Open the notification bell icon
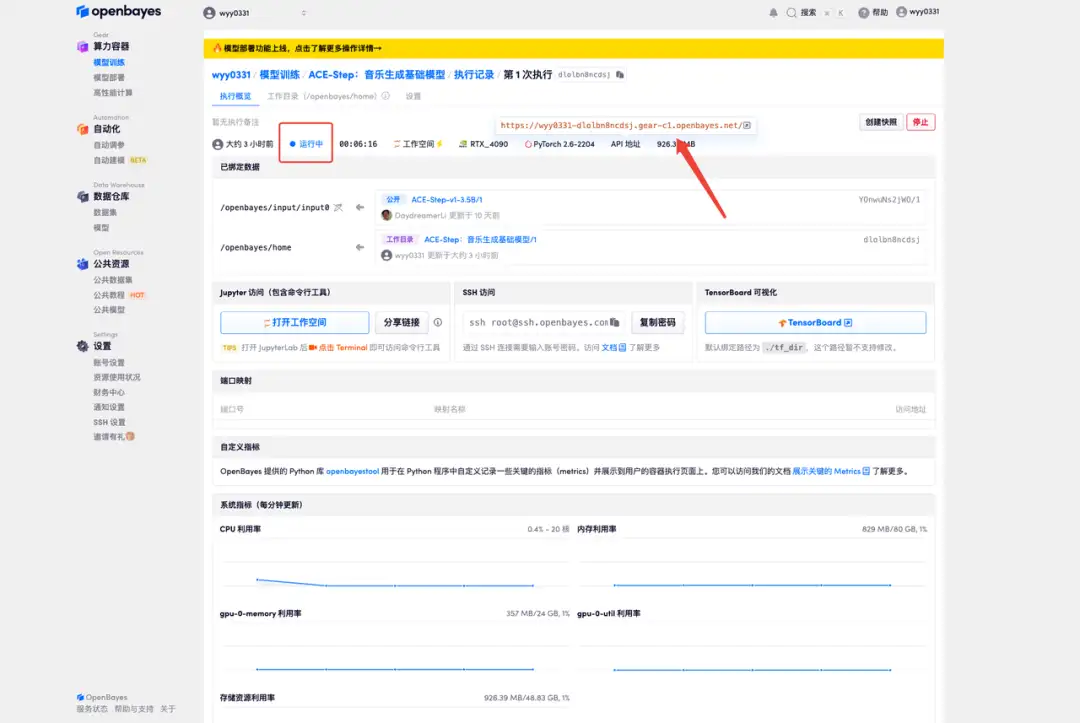 tap(773, 12)
